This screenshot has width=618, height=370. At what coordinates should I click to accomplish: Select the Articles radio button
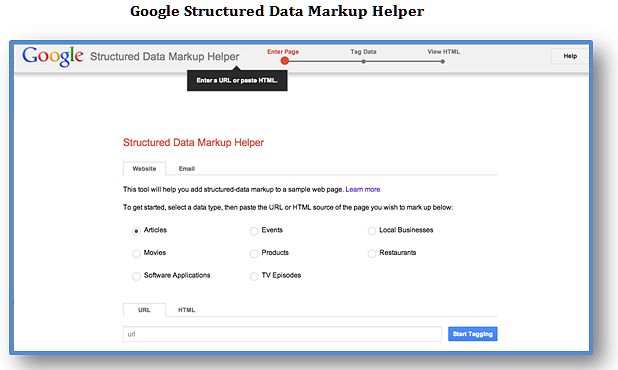[136, 231]
